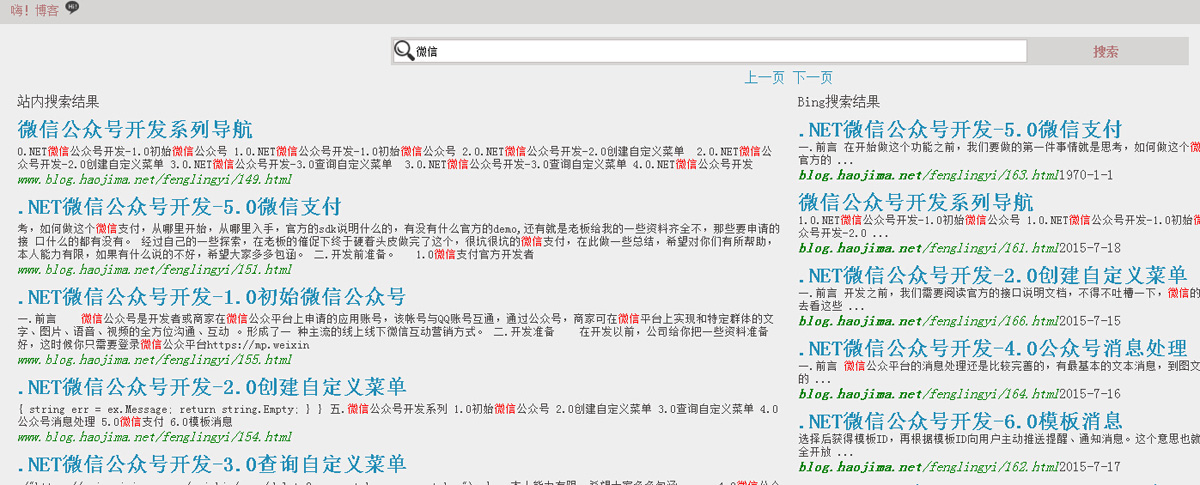
Task: Open site result .NET微信公众号开发-2.0创建自定义菜单
Action: pos(212,387)
